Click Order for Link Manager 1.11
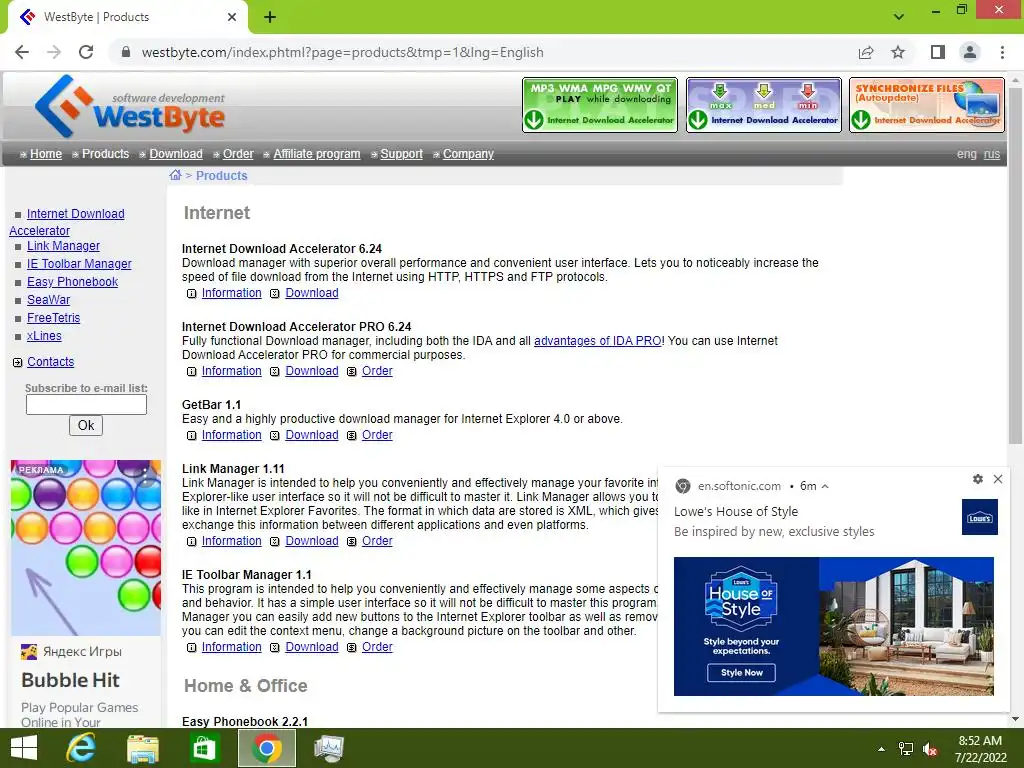This screenshot has height=768, width=1024. click(377, 541)
